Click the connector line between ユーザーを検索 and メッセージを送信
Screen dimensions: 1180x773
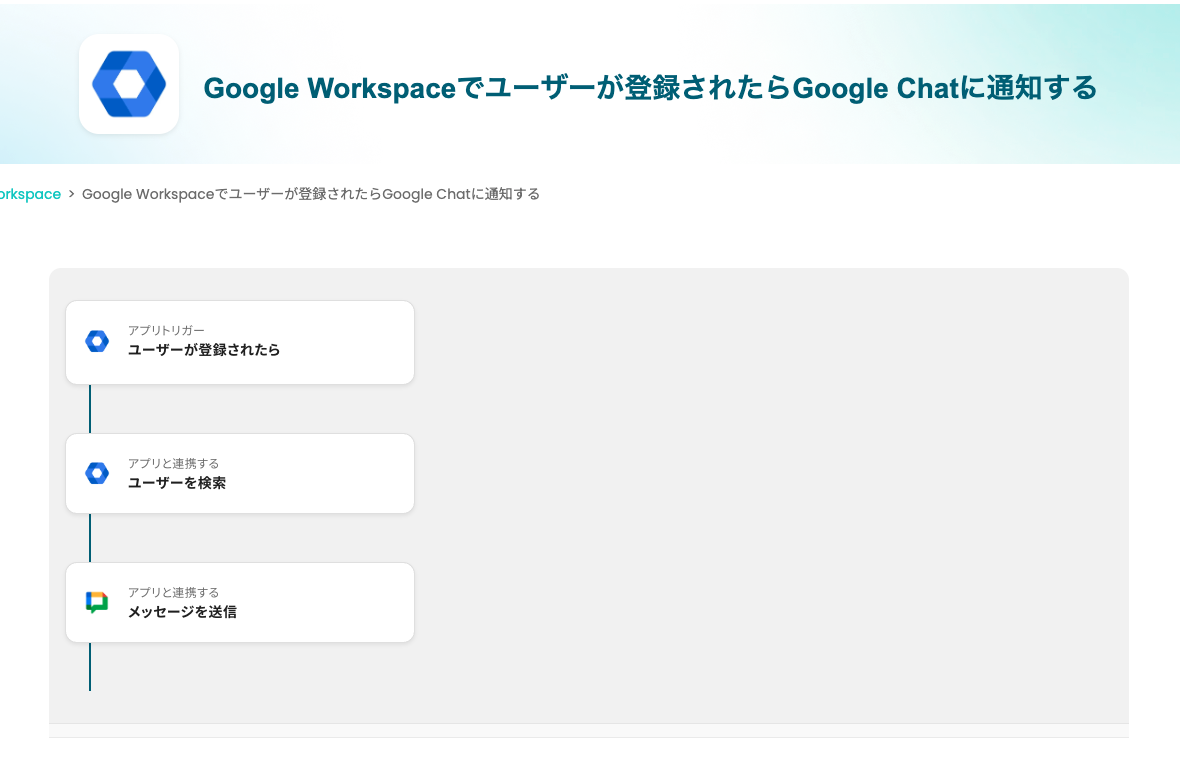[x=90, y=538]
